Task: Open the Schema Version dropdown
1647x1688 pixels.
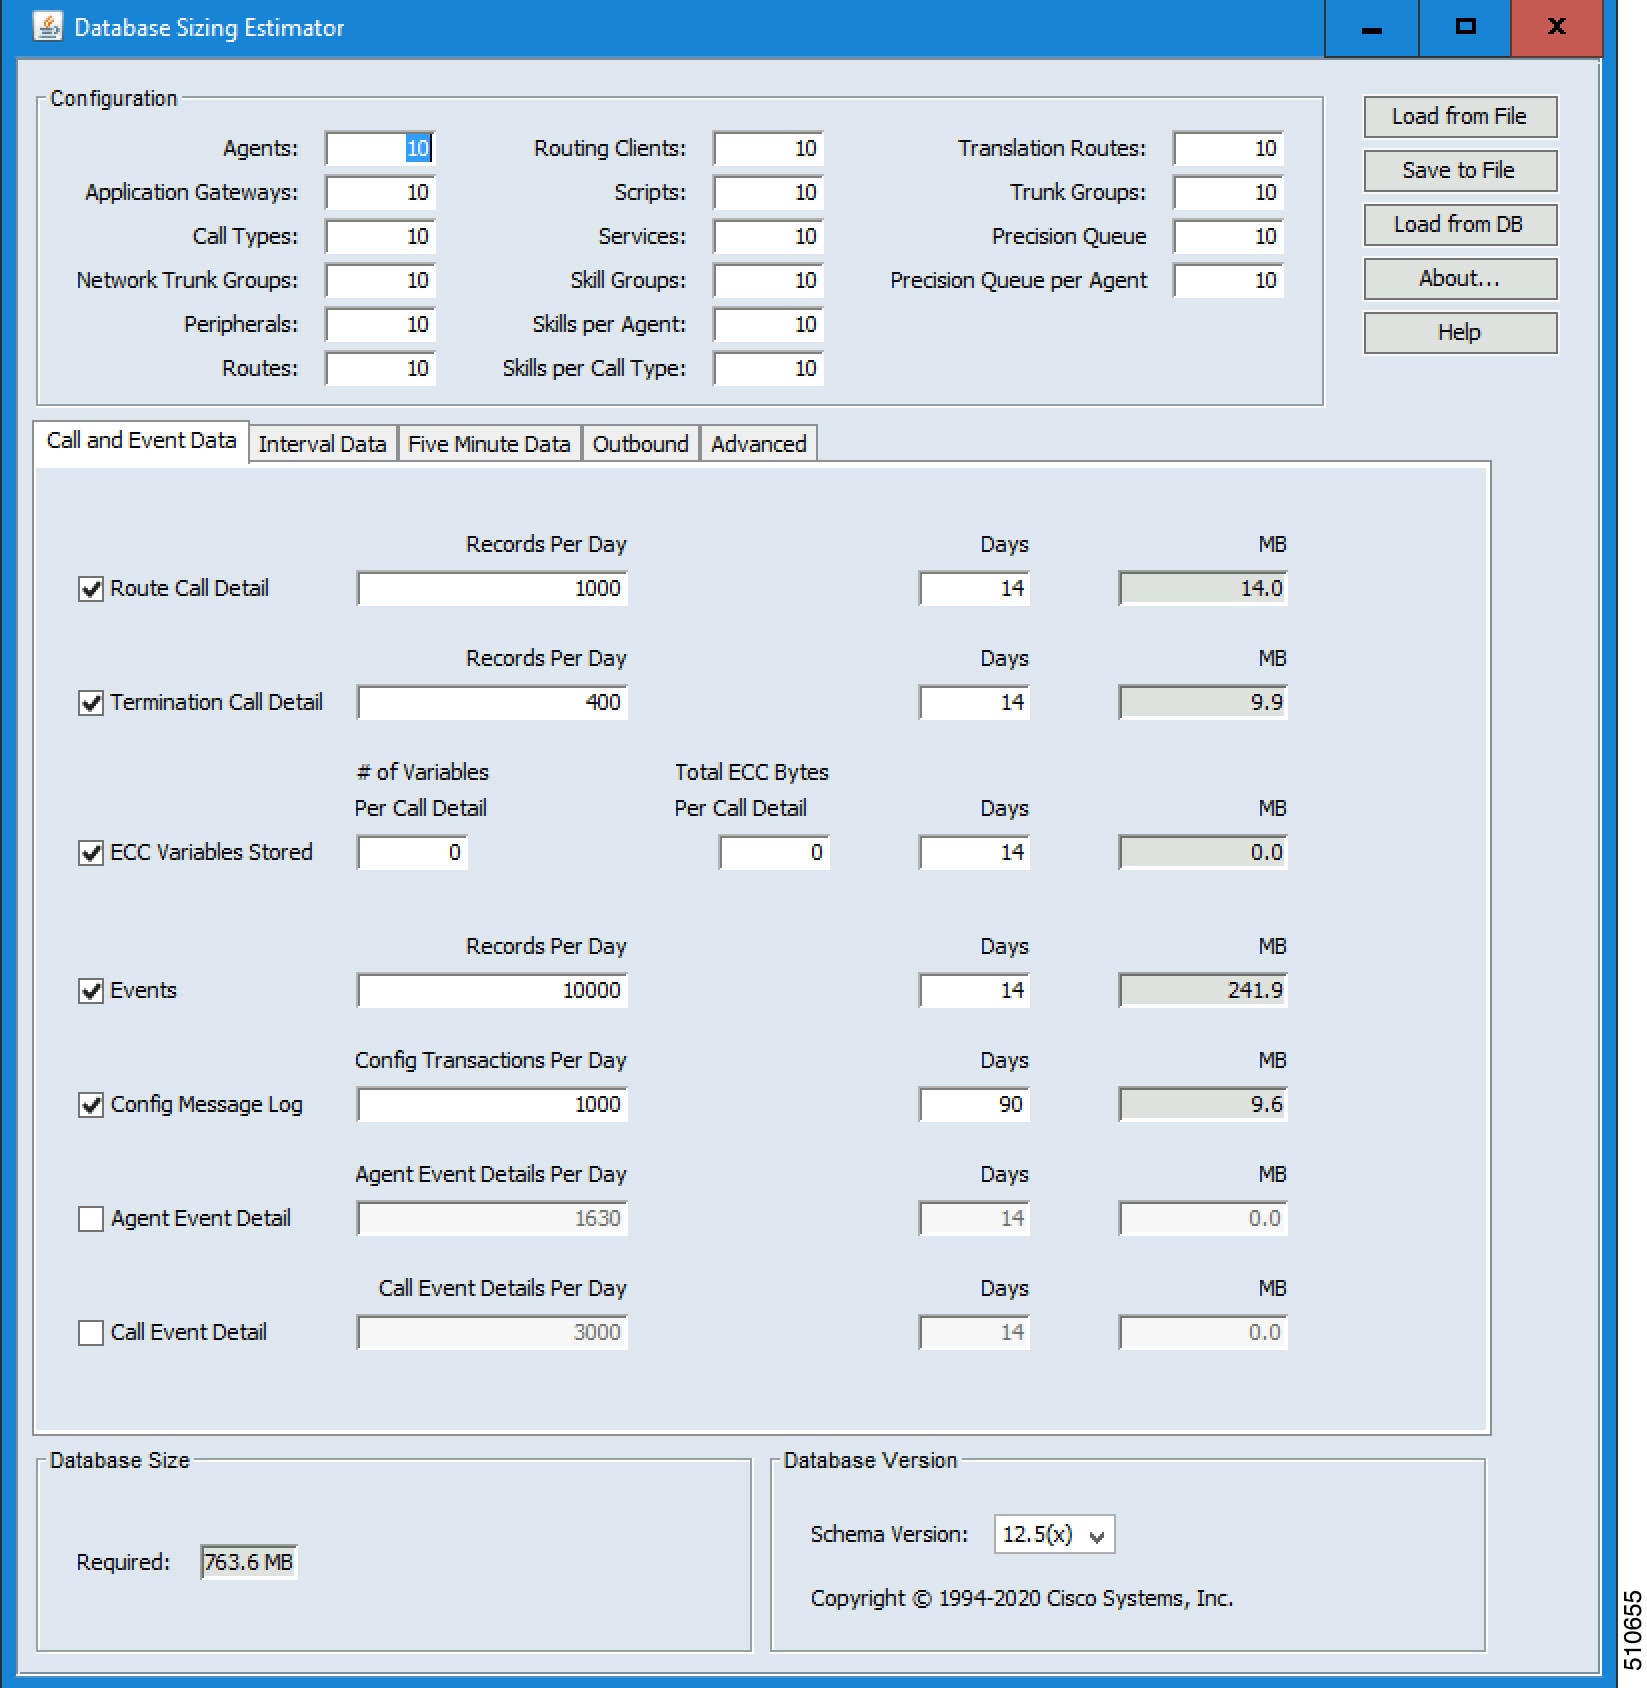Action: 1054,1534
